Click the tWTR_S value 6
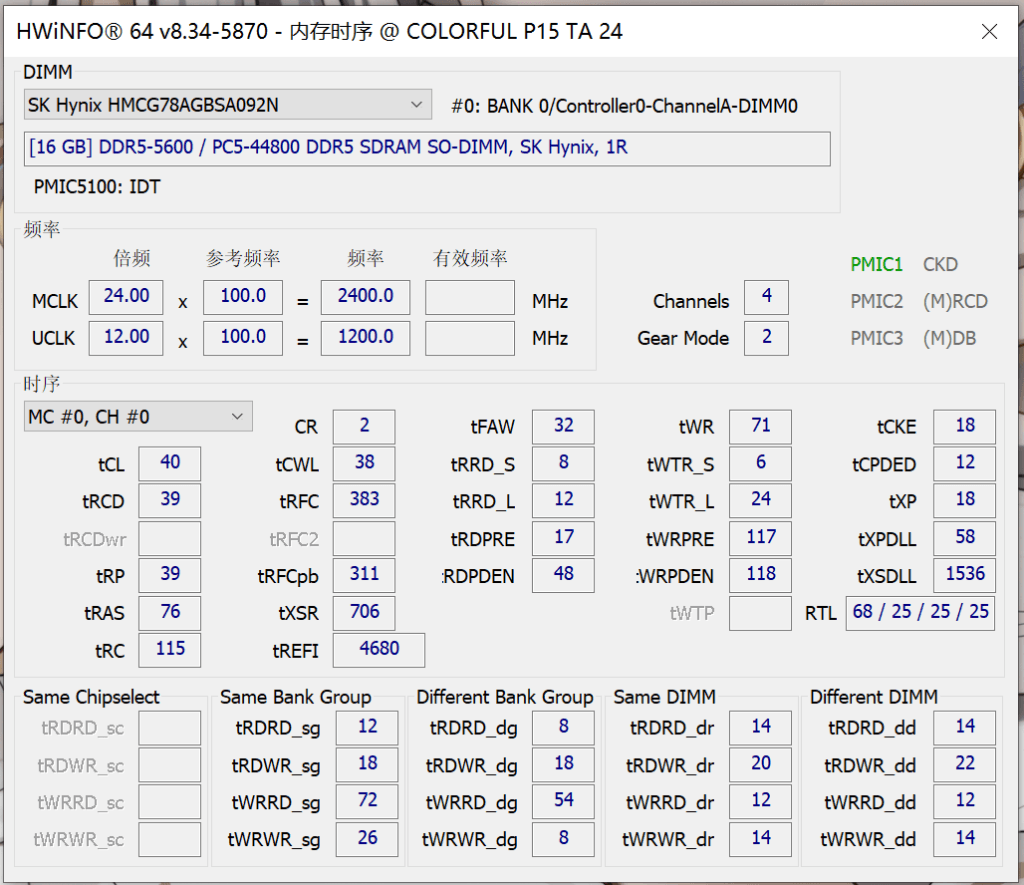Viewport: 1024px width, 885px height. click(761, 463)
